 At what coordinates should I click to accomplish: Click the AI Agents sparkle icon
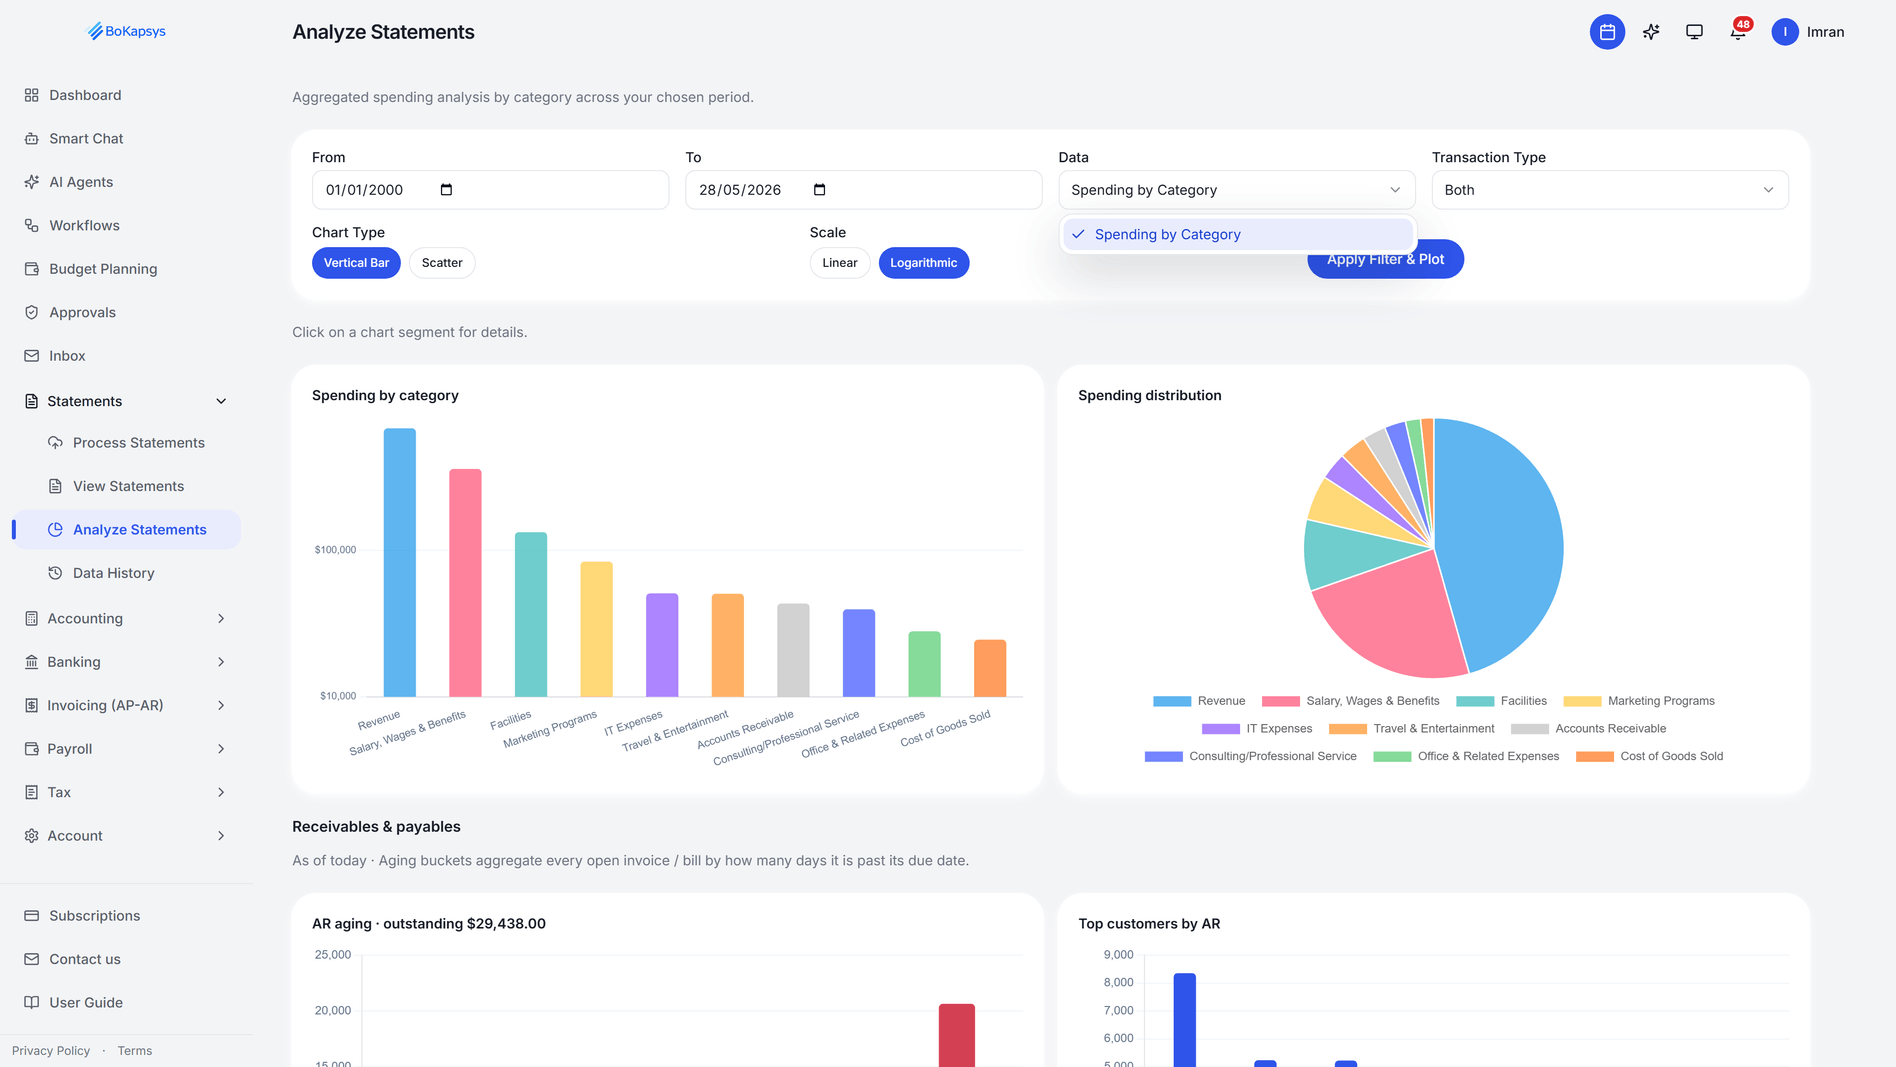tap(32, 182)
